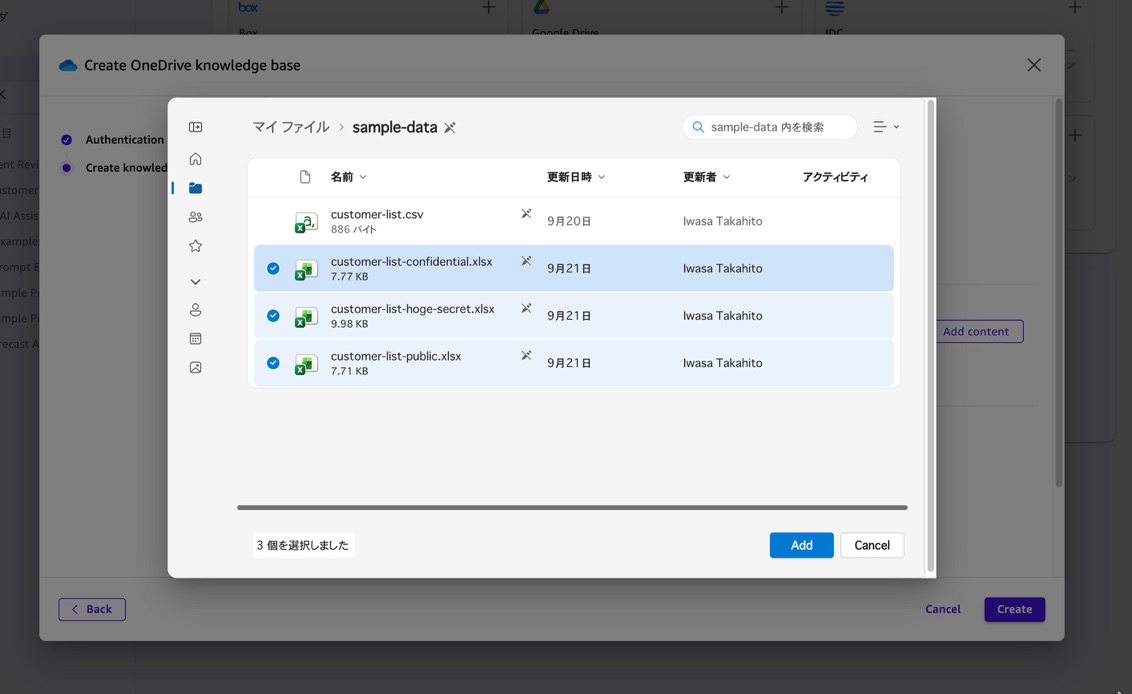This screenshot has width=1132, height=694.
Task: Open customer-list-confidential.xlsx file name
Action: click(x=412, y=261)
